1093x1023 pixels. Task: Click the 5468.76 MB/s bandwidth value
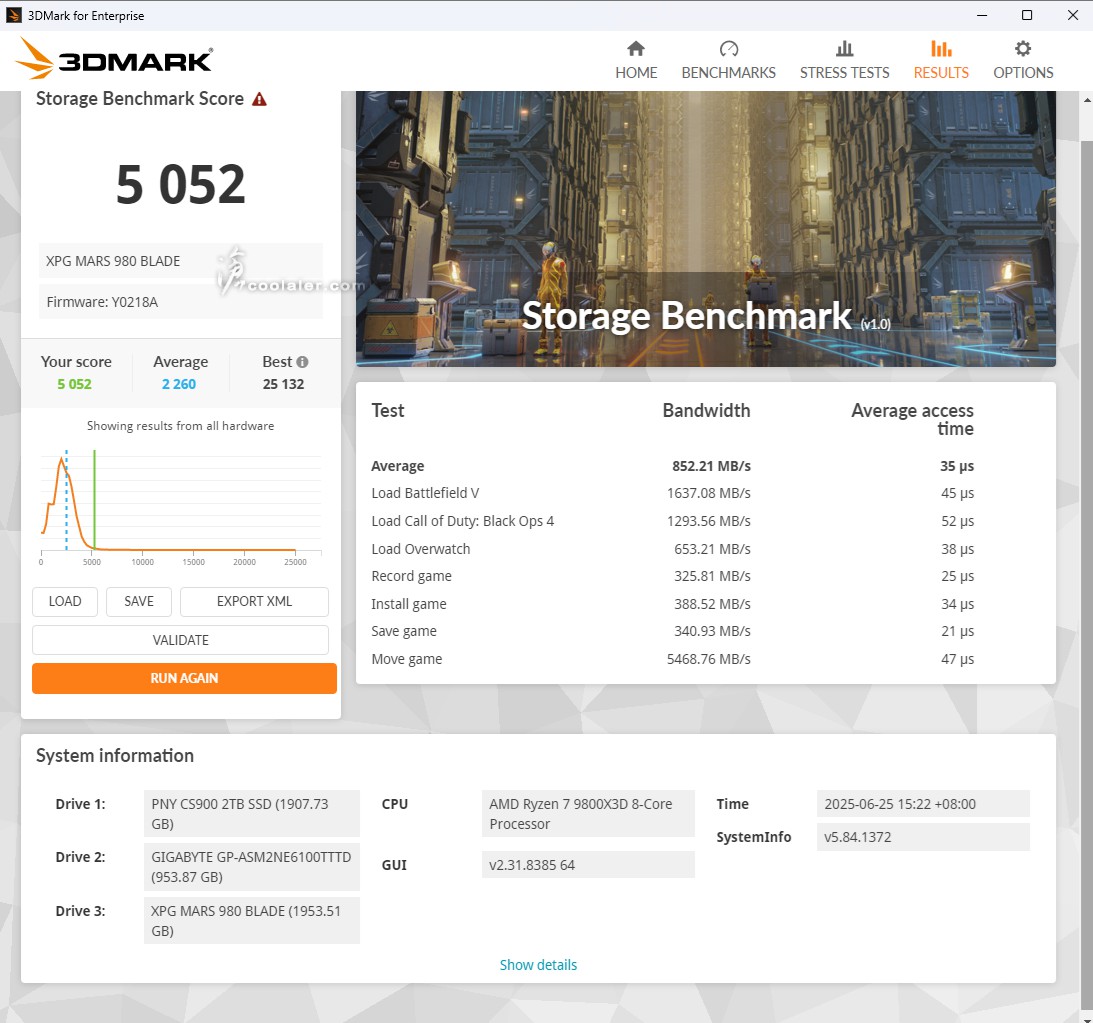click(708, 659)
